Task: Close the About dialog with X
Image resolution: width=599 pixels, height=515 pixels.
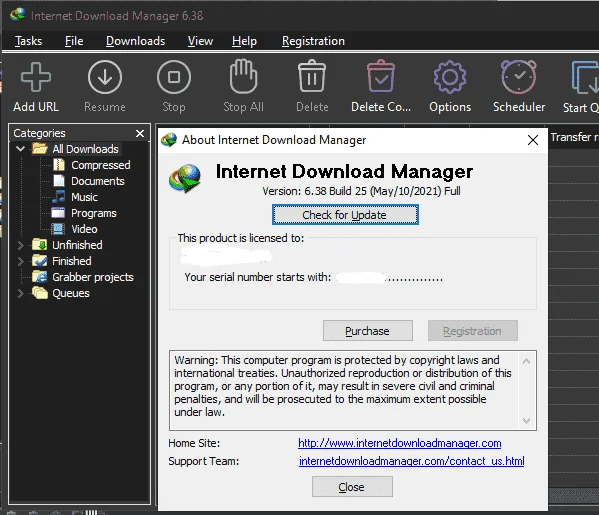Action: coord(533,140)
